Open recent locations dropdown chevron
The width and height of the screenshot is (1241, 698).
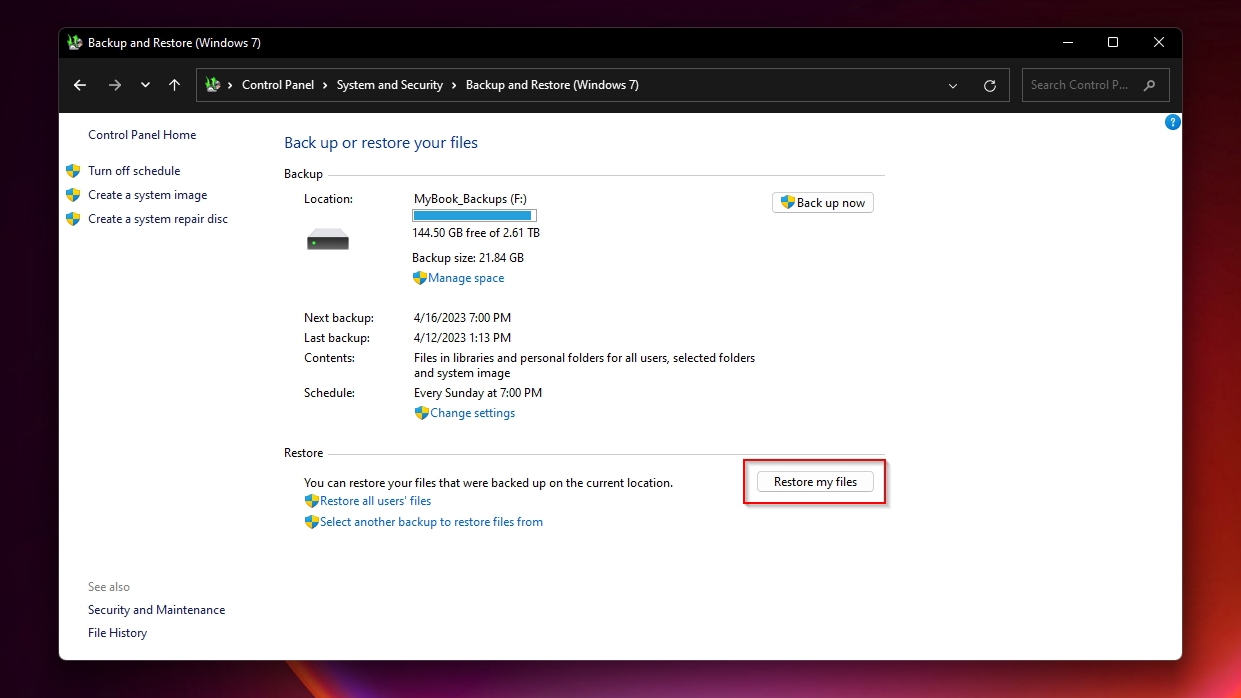pyautogui.click(x=146, y=86)
